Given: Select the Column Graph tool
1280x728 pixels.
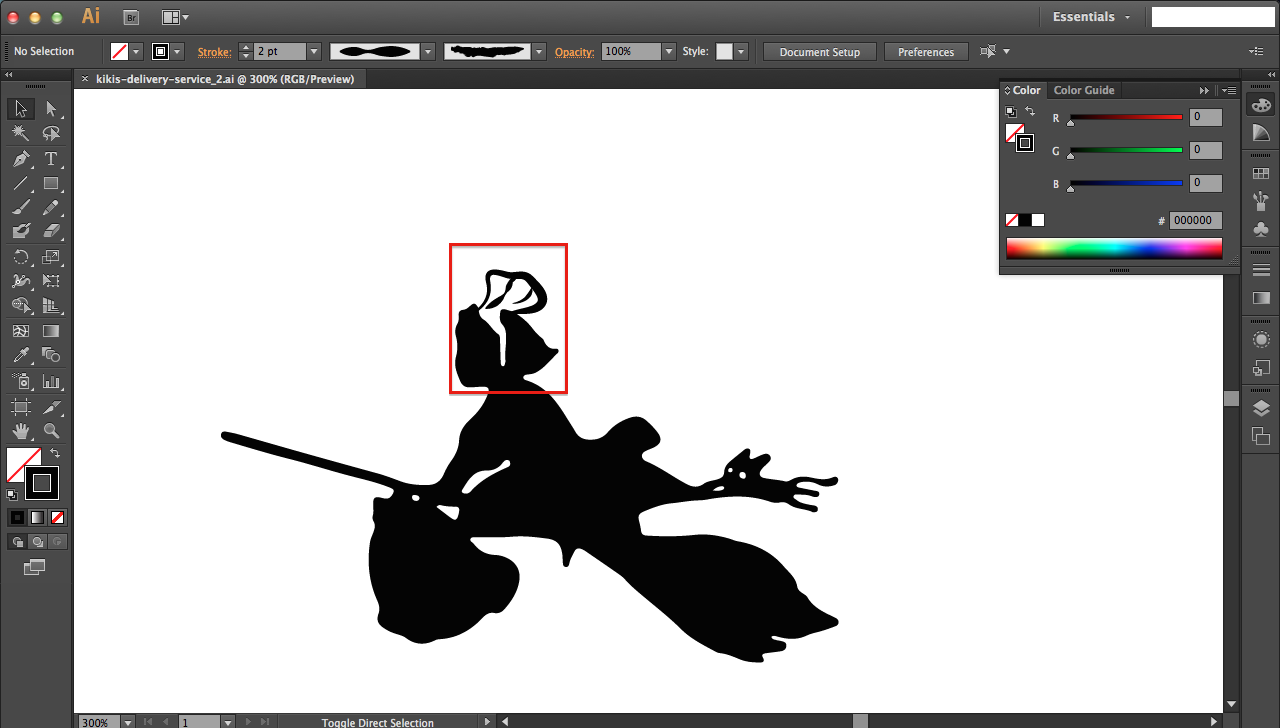Looking at the screenshot, I should point(51,381).
